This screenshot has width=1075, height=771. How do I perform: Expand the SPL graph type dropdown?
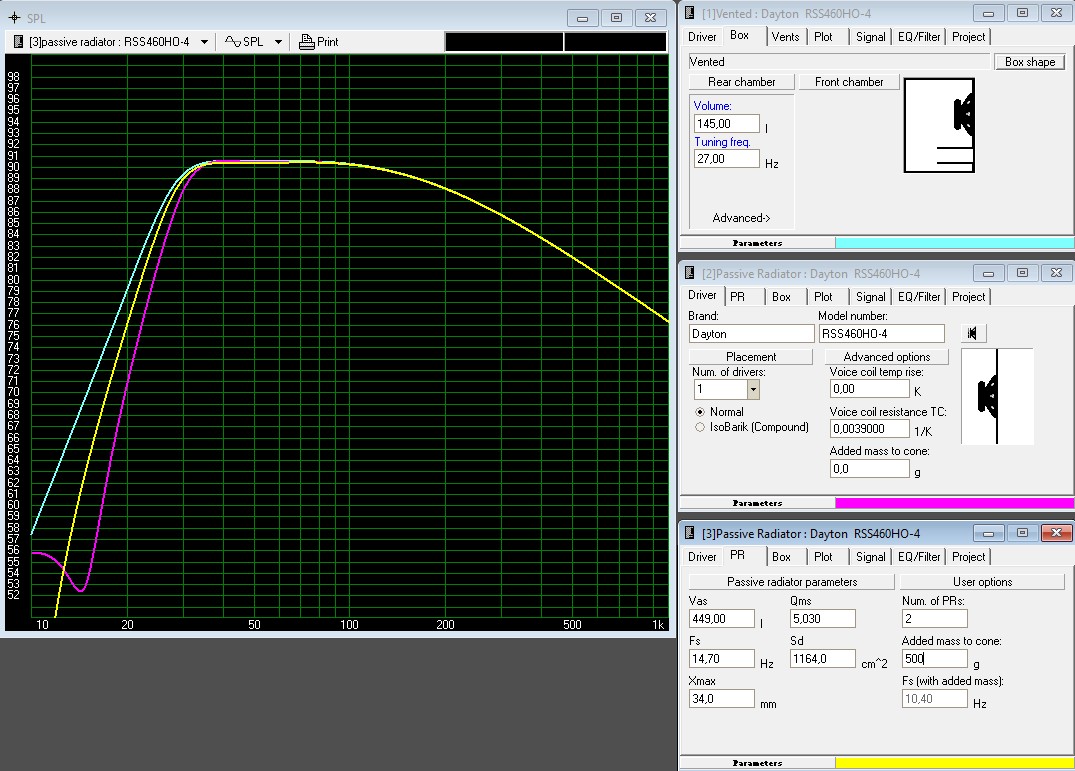coord(278,42)
